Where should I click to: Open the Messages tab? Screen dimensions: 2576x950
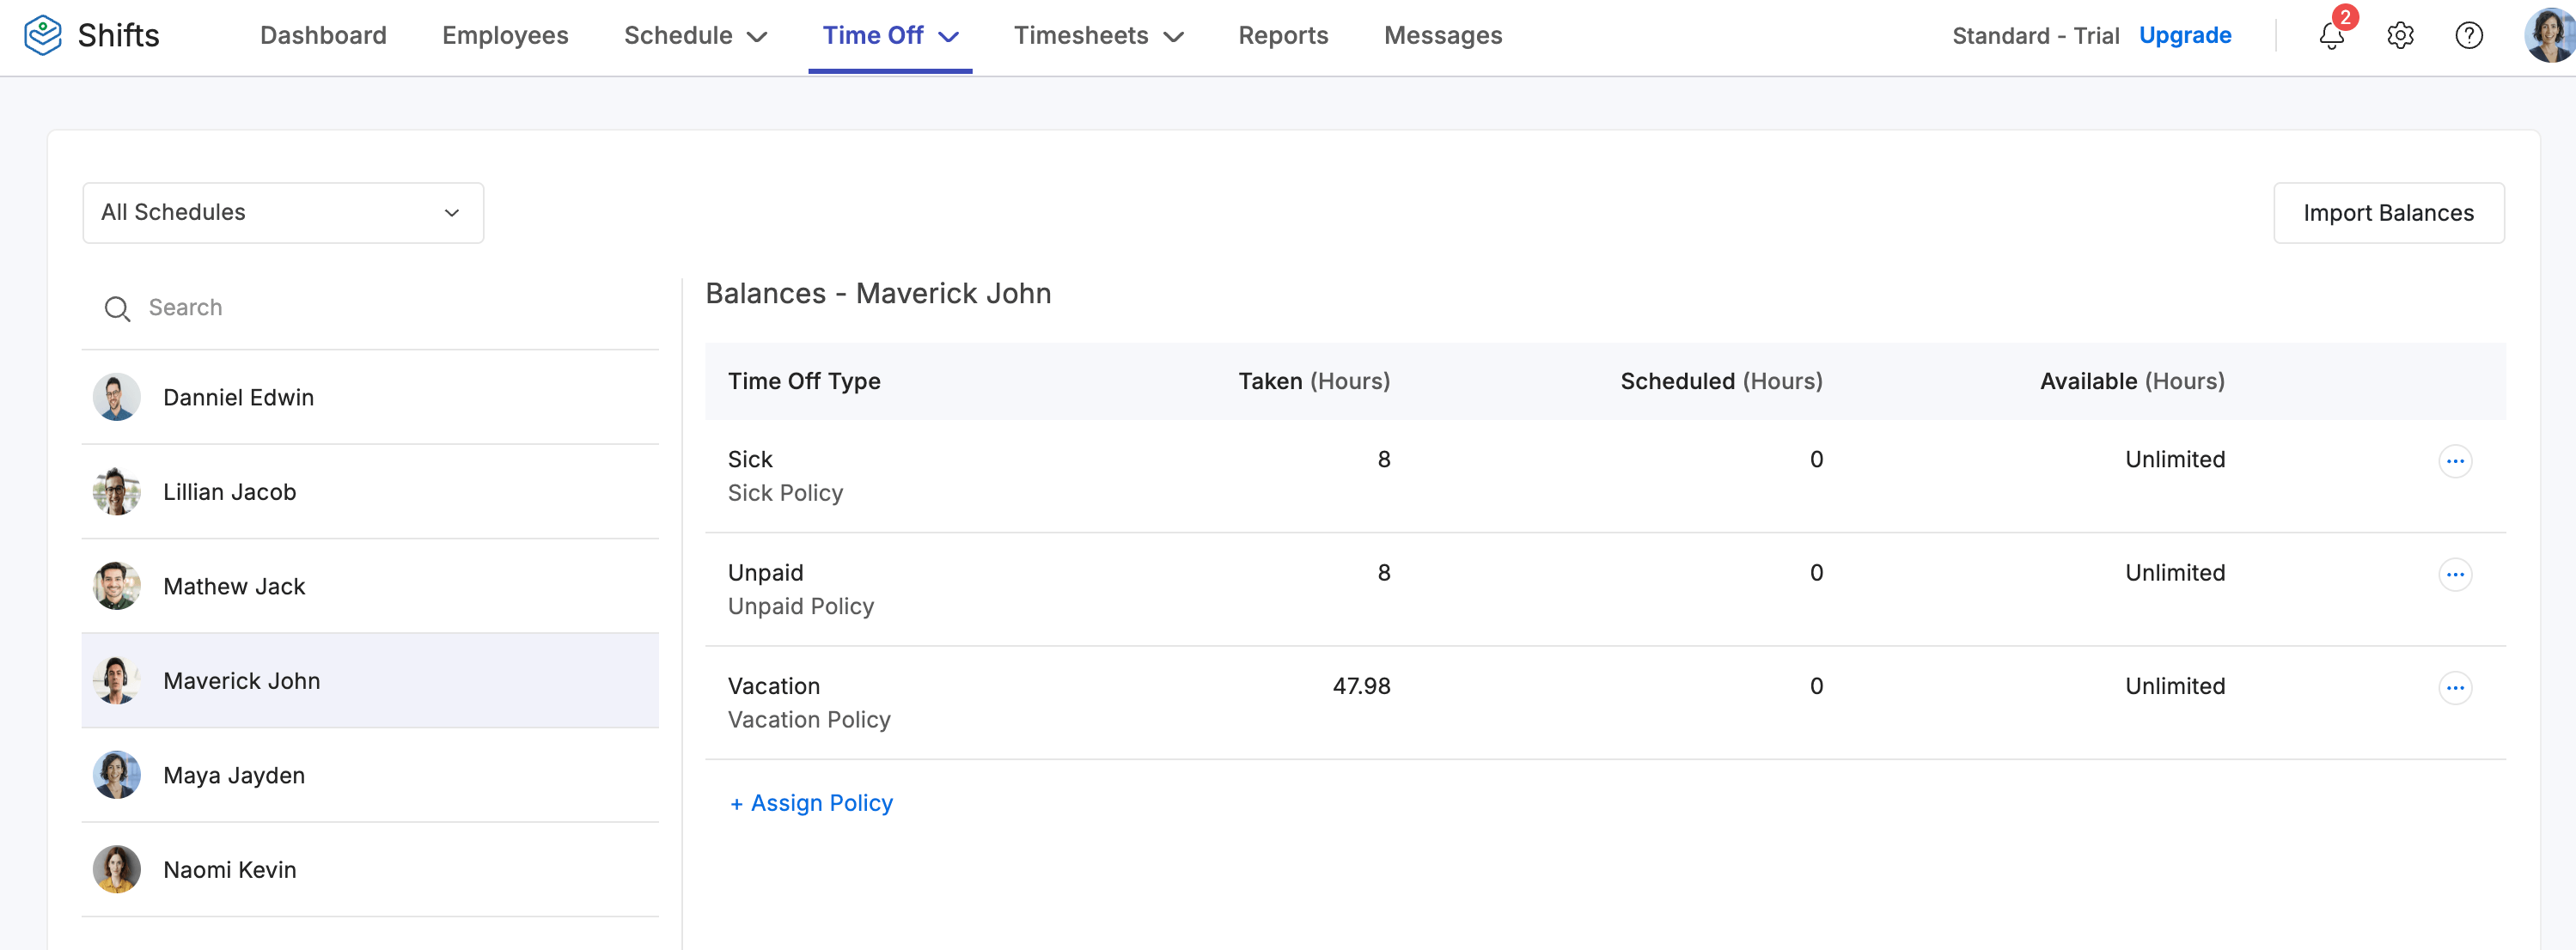click(x=1442, y=36)
